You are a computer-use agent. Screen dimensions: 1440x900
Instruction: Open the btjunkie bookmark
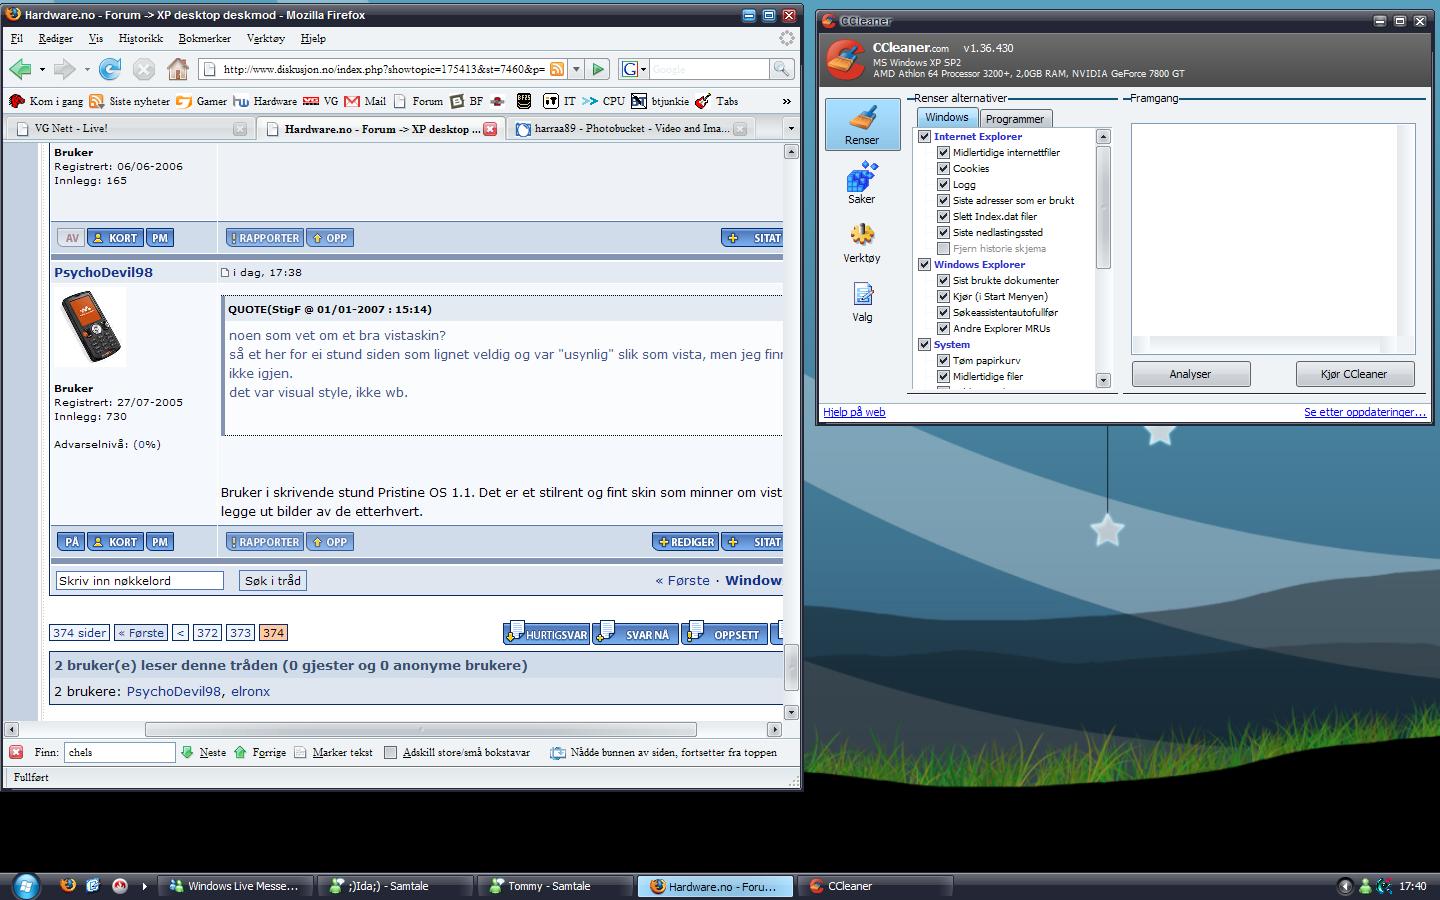[660, 101]
